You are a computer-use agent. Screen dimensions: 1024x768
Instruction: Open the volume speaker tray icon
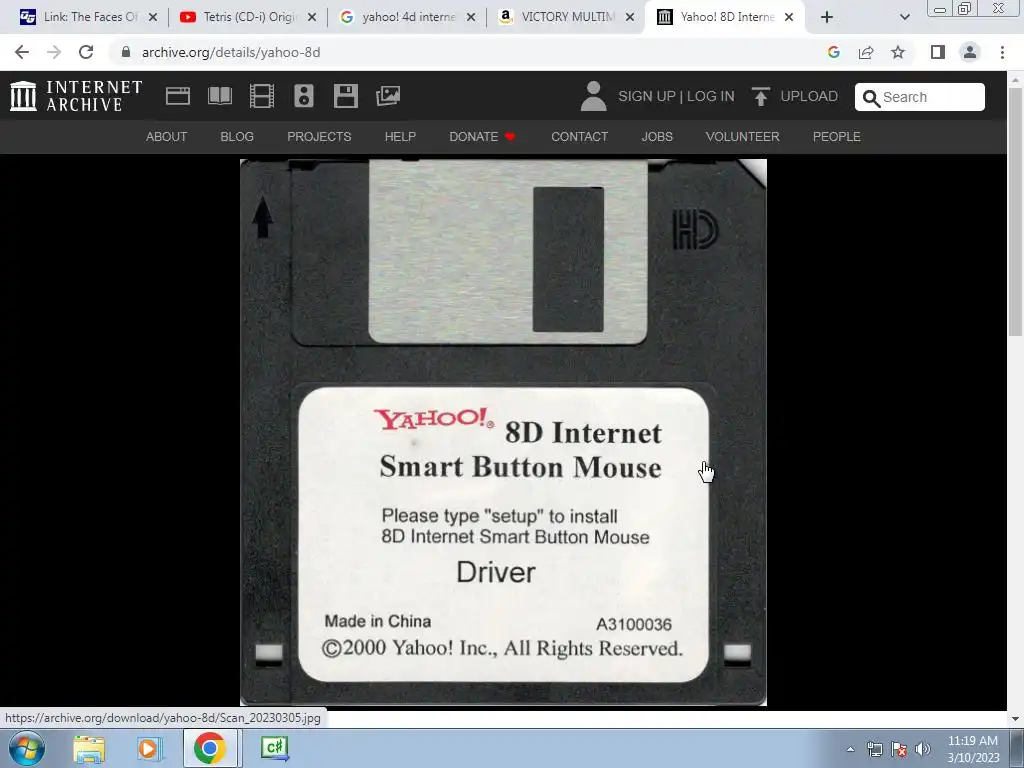922,749
